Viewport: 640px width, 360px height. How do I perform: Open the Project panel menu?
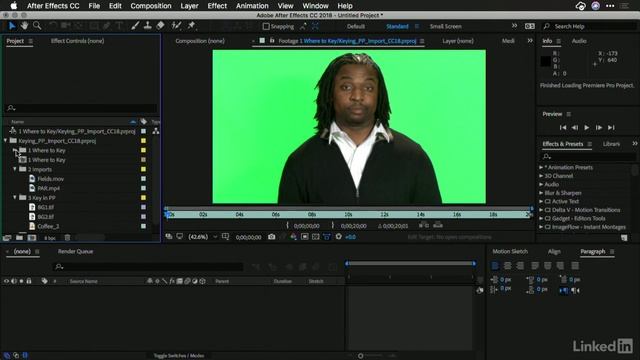pos(31,41)
